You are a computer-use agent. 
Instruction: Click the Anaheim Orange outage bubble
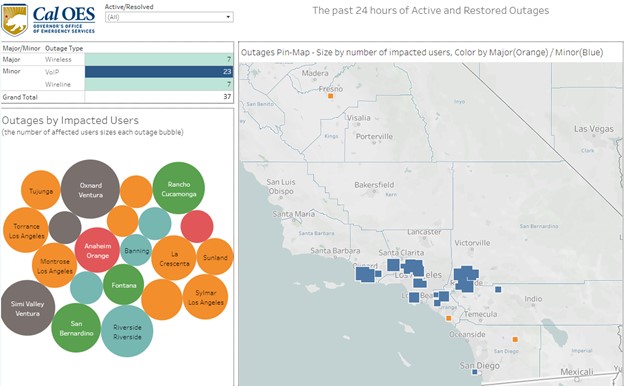click(x=97, y=250)
